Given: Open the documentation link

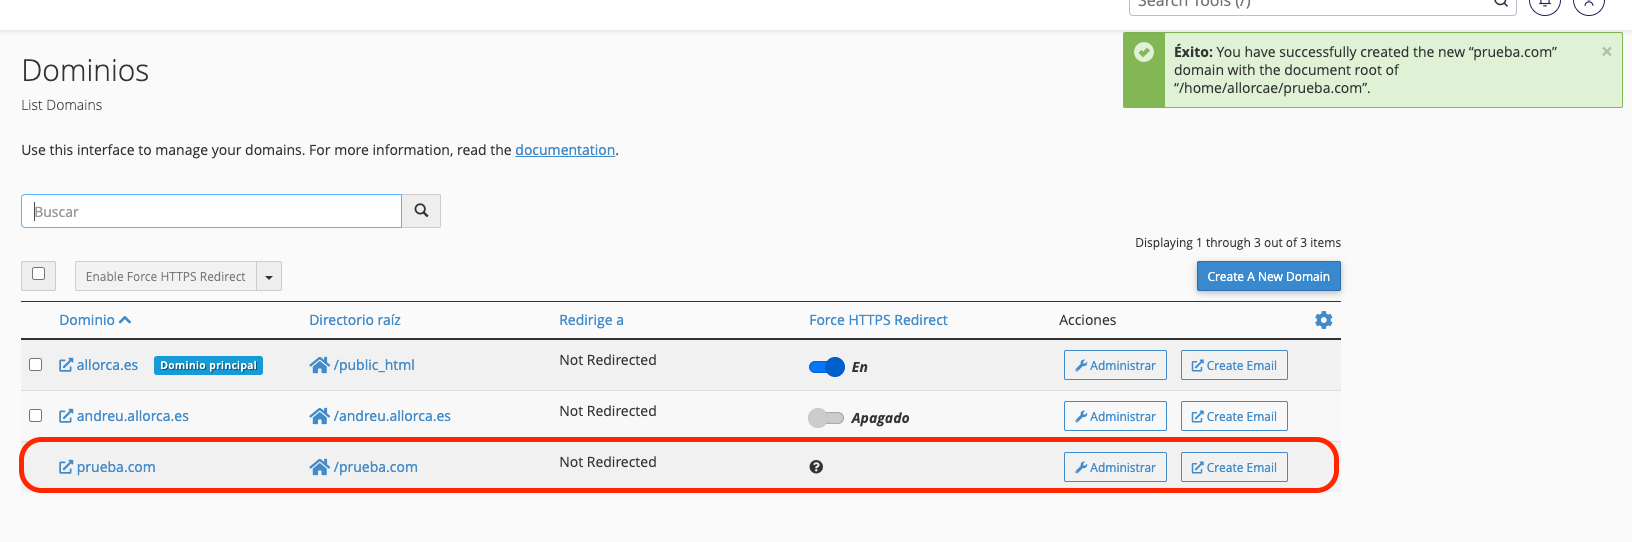Looking at the screenshot, I should [565, 150].
